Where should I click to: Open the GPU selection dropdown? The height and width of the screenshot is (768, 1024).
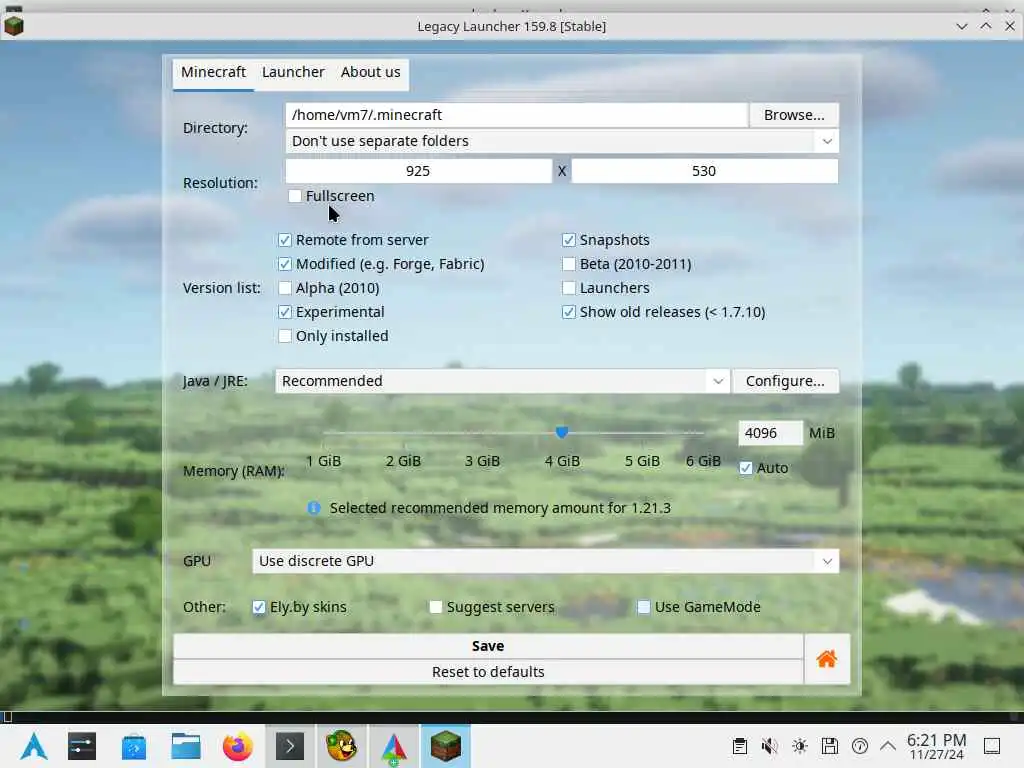tap(545, 561)
